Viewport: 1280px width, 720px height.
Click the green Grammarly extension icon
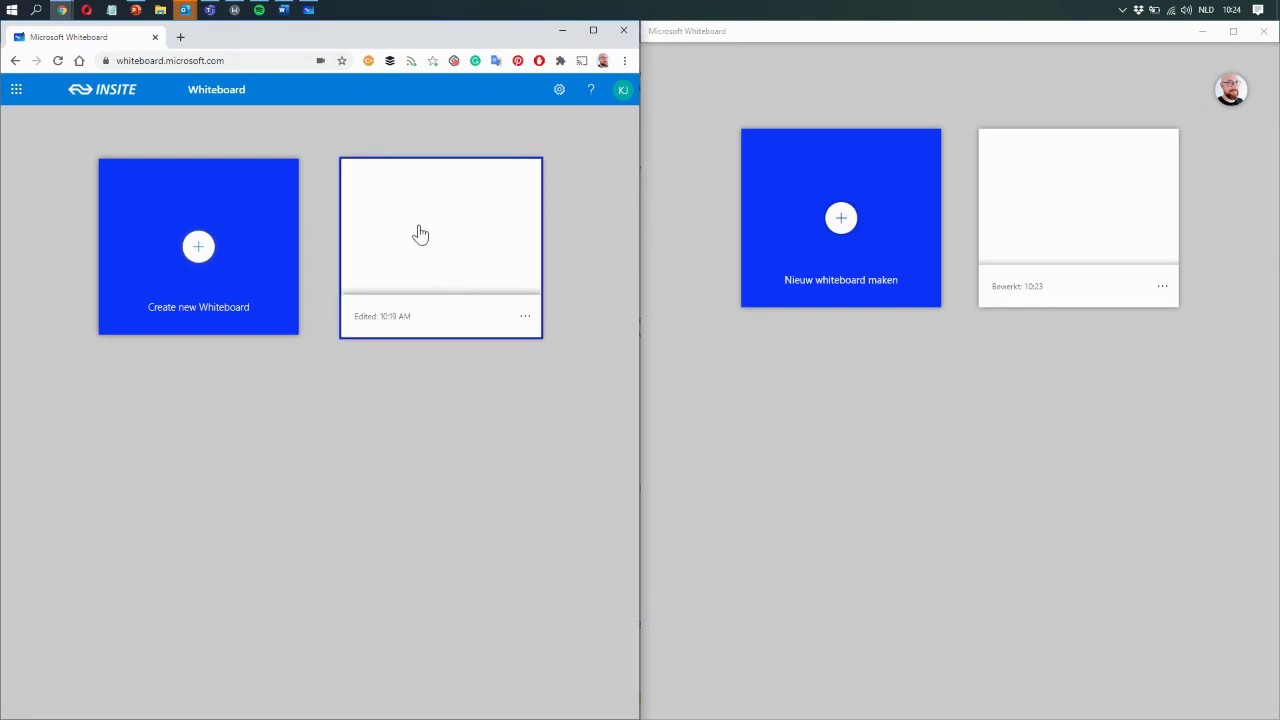tap(475, 61)
